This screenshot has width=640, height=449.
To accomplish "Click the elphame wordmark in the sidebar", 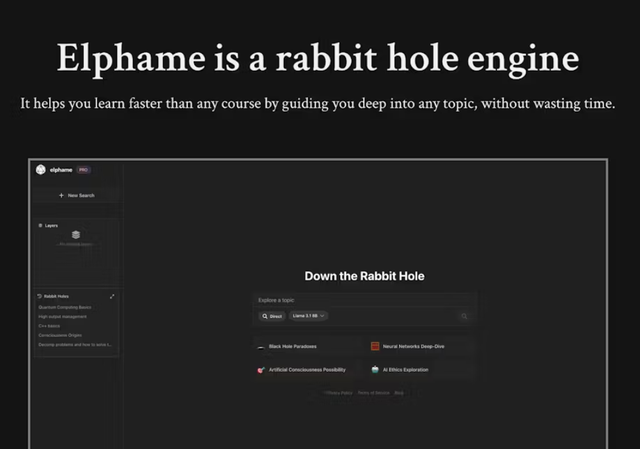I will pos(61,170).
